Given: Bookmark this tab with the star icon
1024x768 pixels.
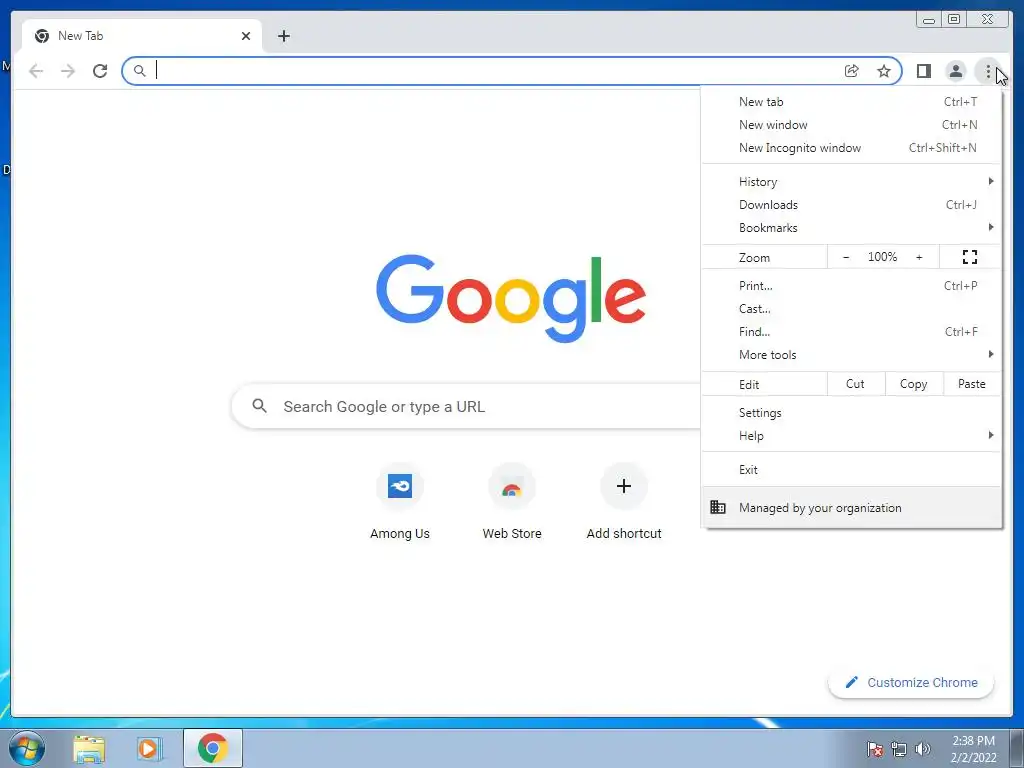Looking at the screenshot, I should [x=884, y=71].
